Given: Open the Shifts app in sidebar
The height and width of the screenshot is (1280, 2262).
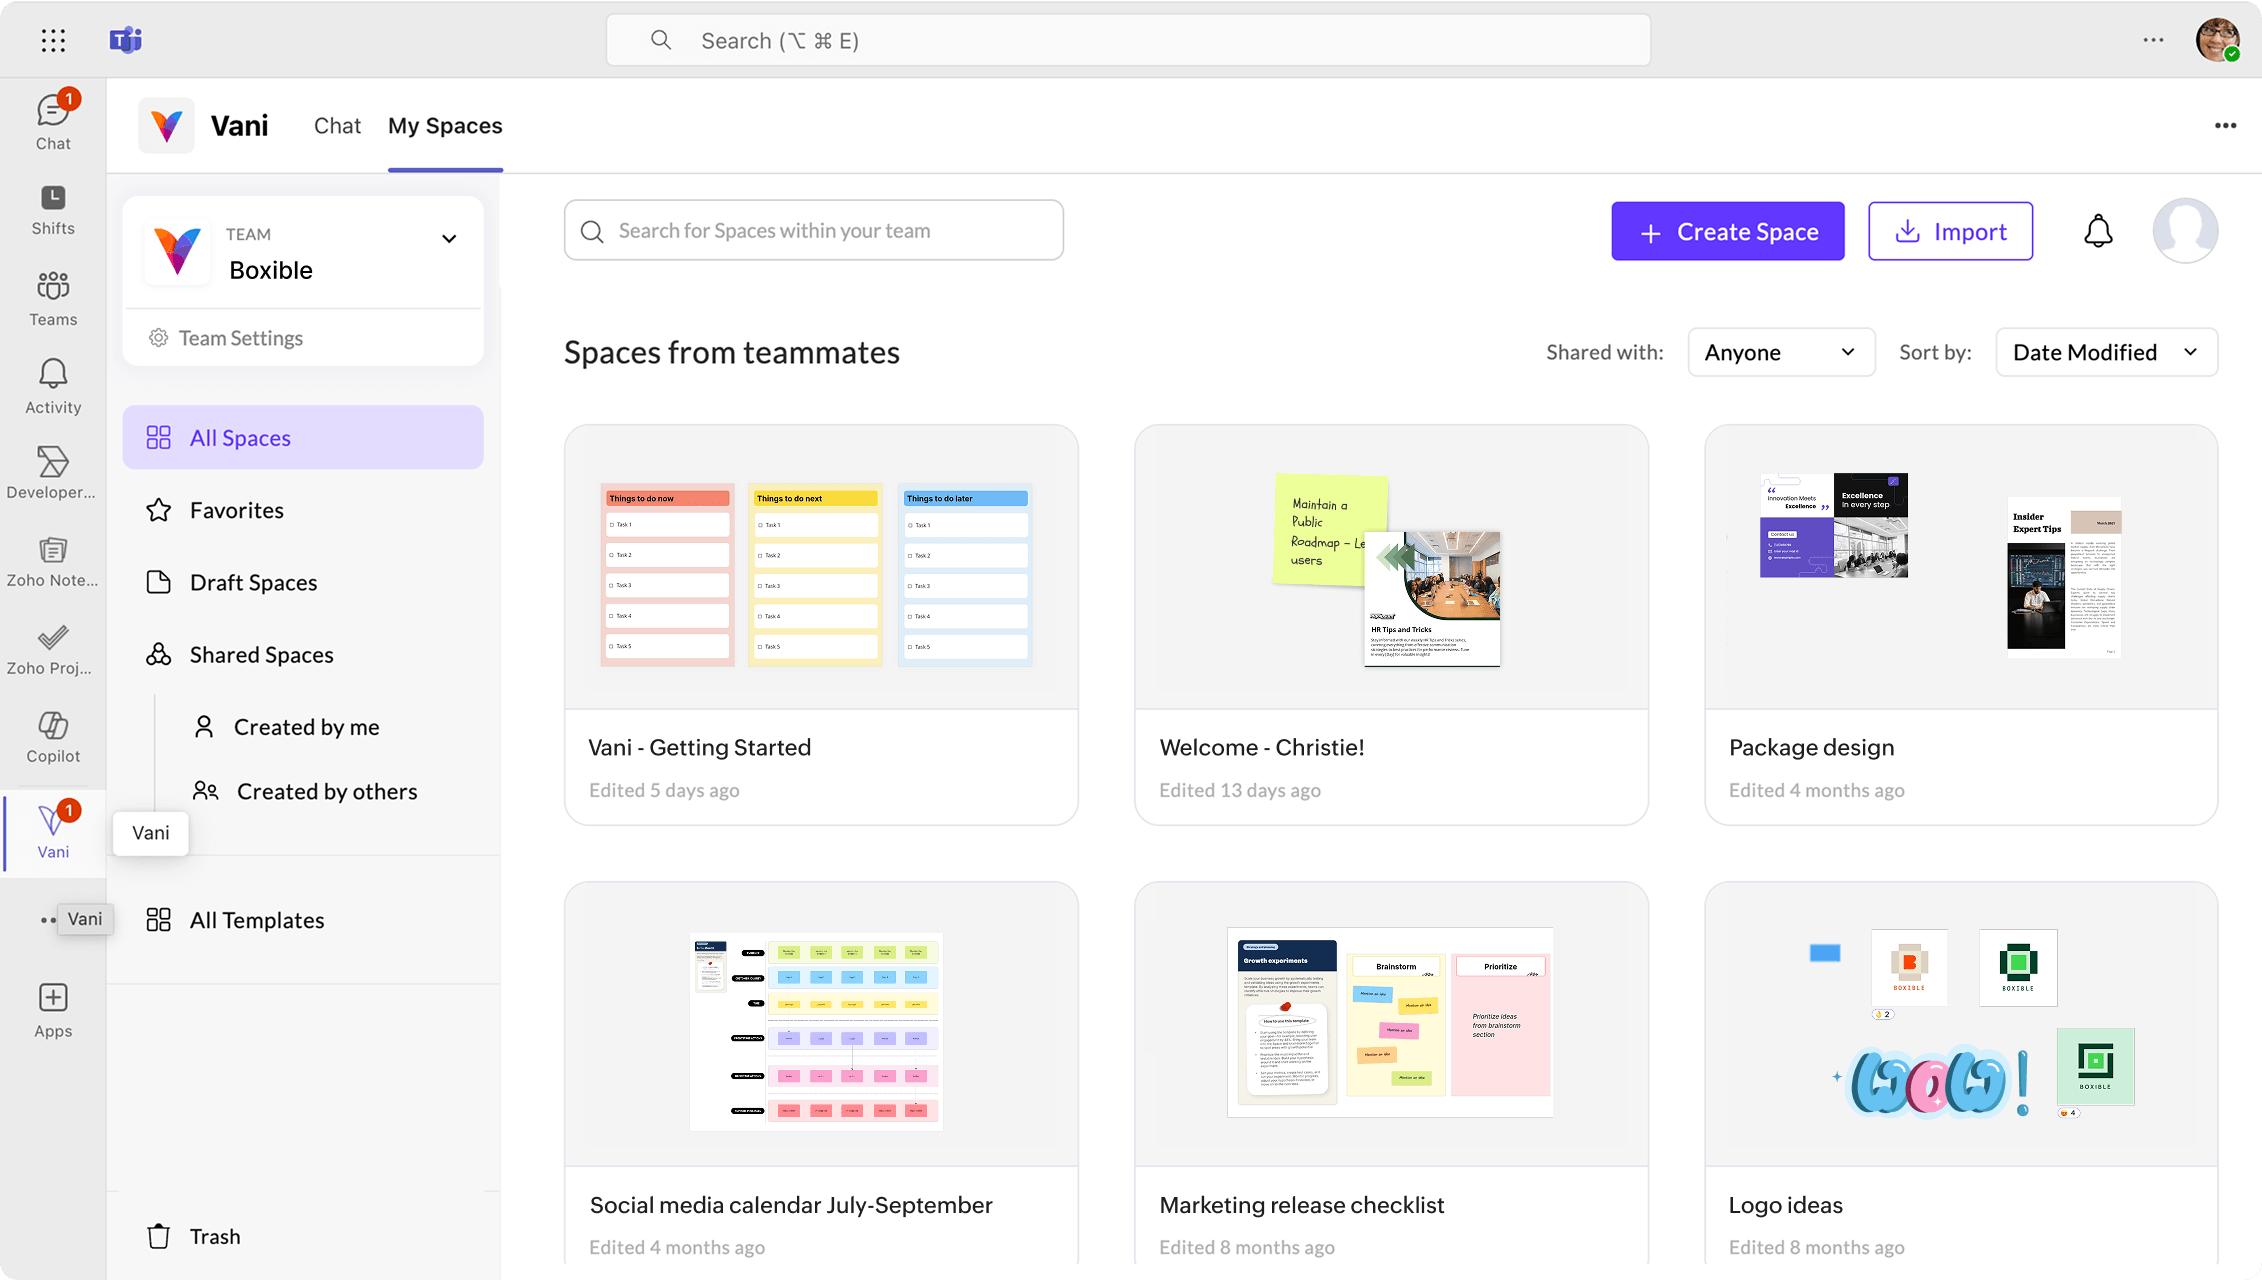Looking at the screenshot, I should 53,209.
